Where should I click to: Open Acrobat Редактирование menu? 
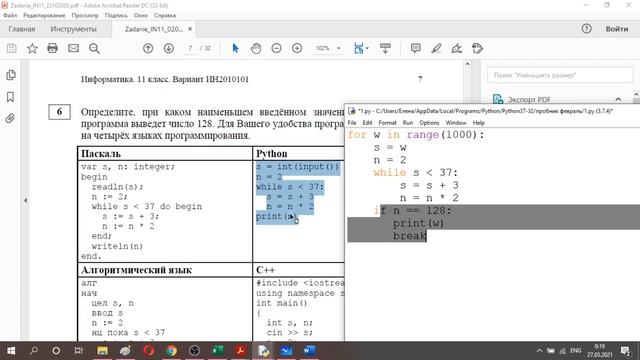[x=44, y=16]
